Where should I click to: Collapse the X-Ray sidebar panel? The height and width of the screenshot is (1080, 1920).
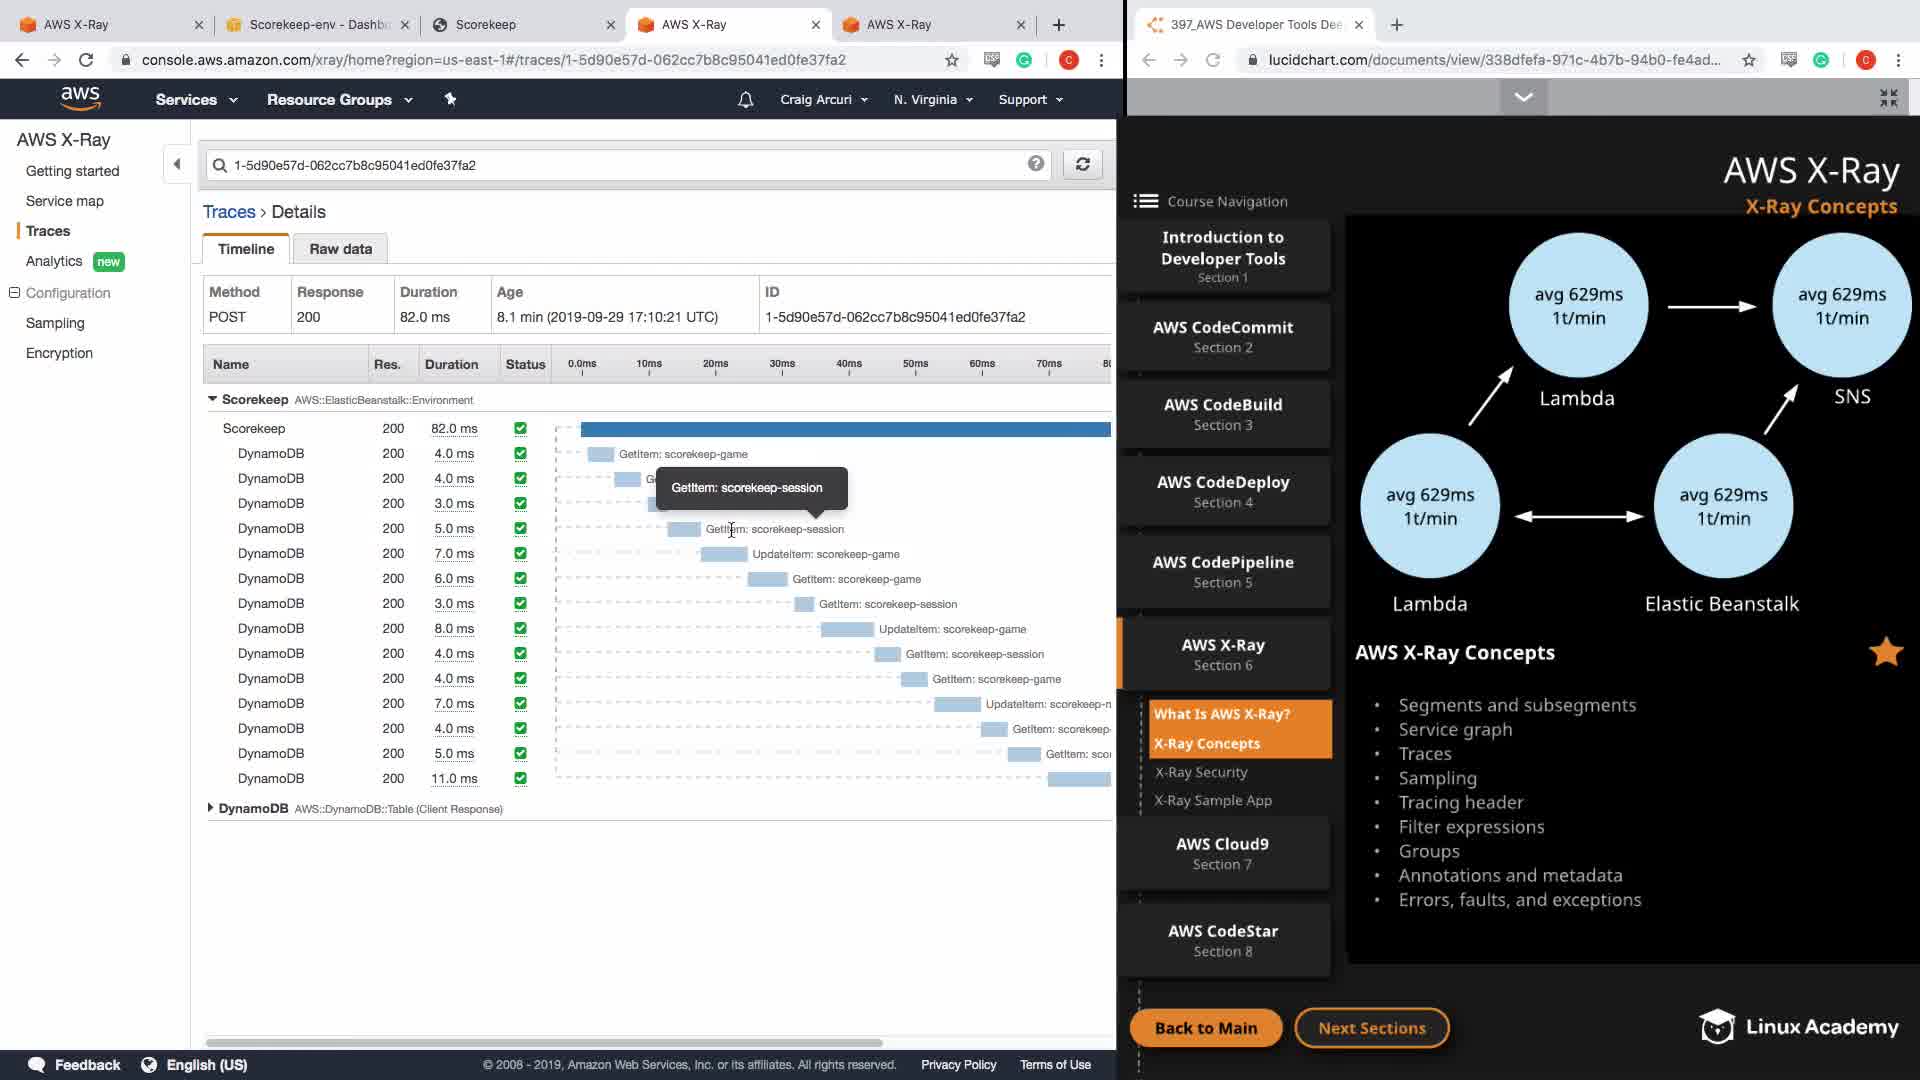[177, 164]
